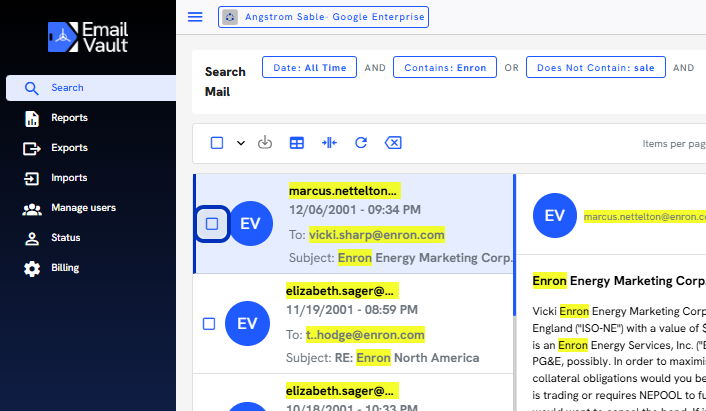Check the marcus.nettelton email checkbox
The height and width of the screenshot is (411, 706).
point(212,224)
